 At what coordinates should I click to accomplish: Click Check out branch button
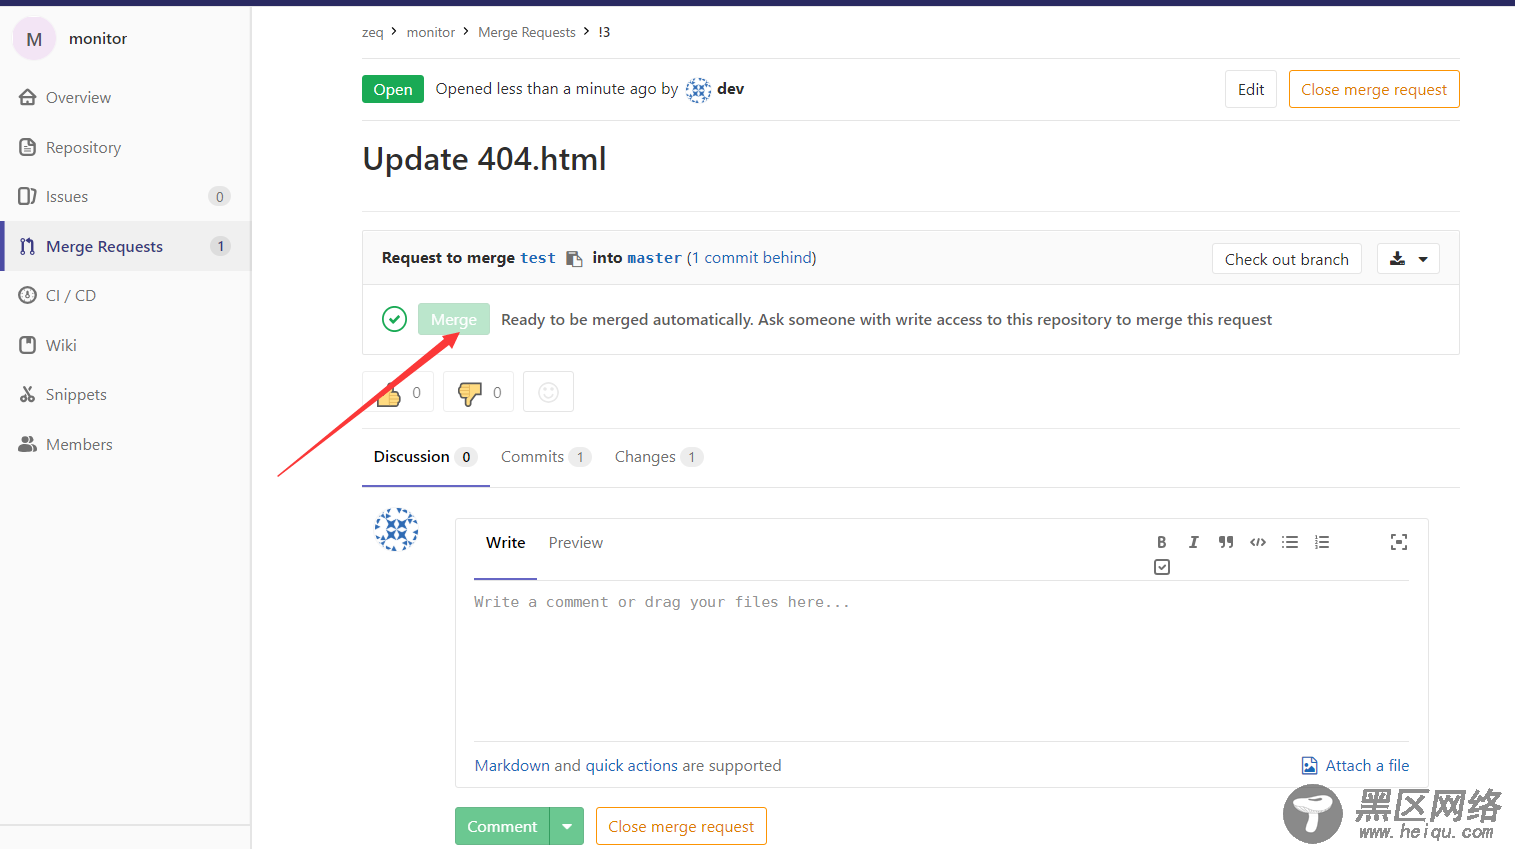pos(1287,259)
